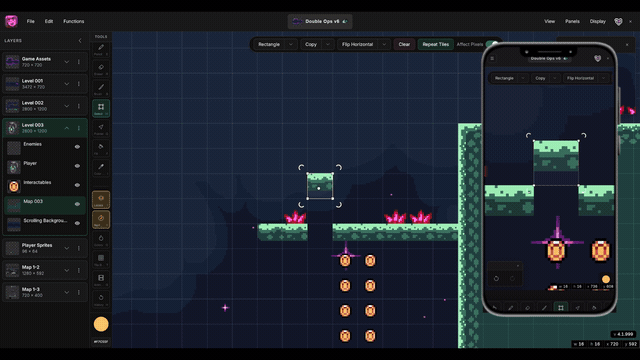Pick the Fill bucket tool

101,148
